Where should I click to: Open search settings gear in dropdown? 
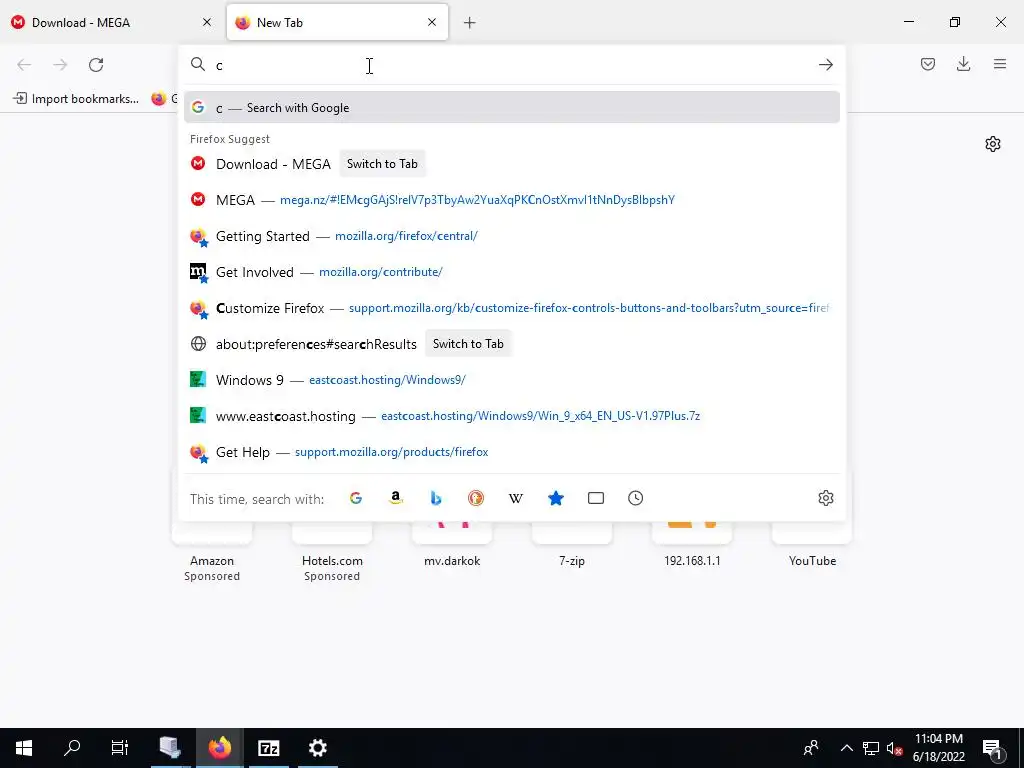point(825,498)
